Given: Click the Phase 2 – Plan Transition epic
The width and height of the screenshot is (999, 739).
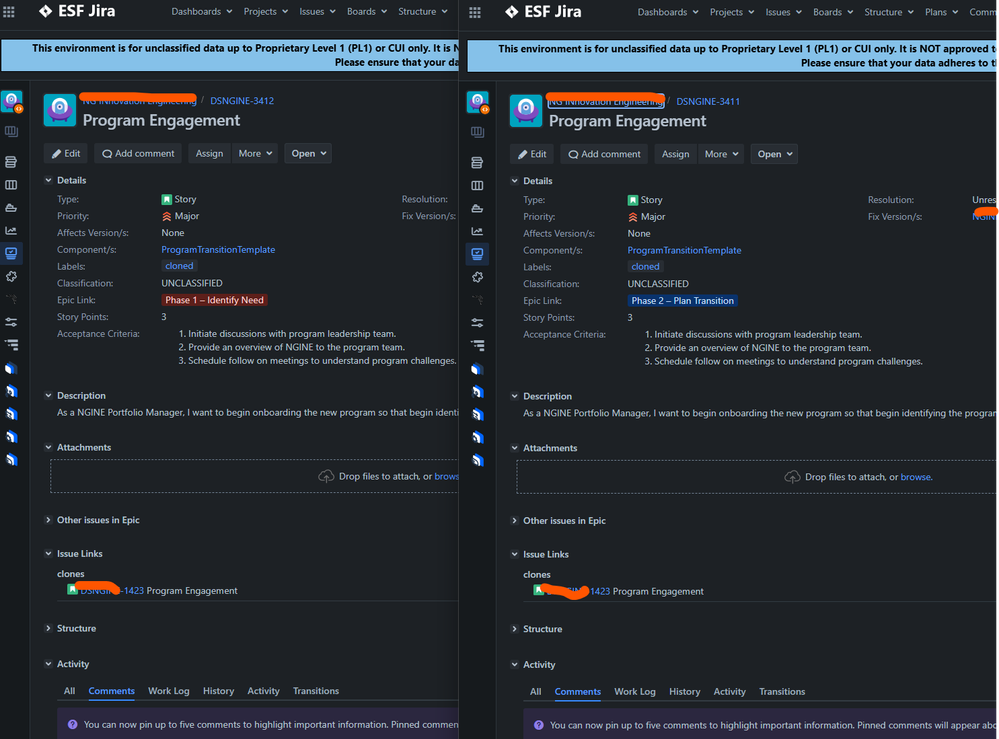Looking at the screenshot, I should click(x=682, y=301).
